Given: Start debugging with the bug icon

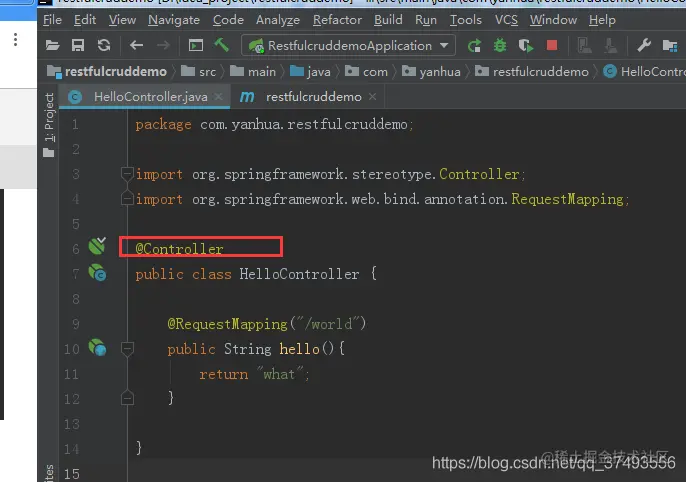Looking at the screenshot, I should click(500, 45).
